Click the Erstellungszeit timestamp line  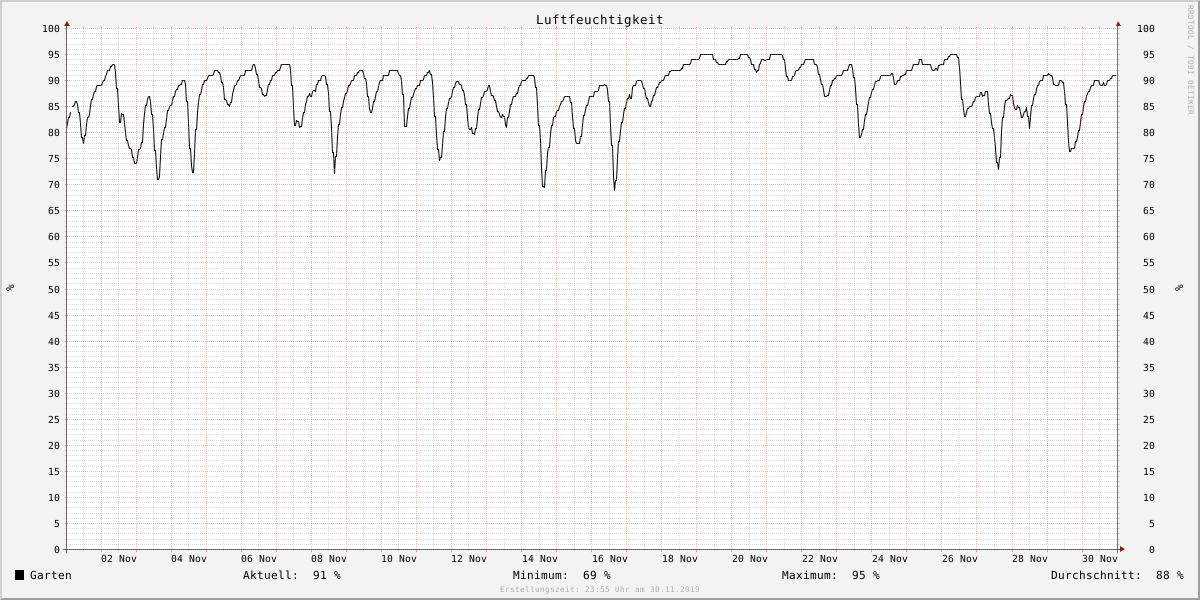600,589
